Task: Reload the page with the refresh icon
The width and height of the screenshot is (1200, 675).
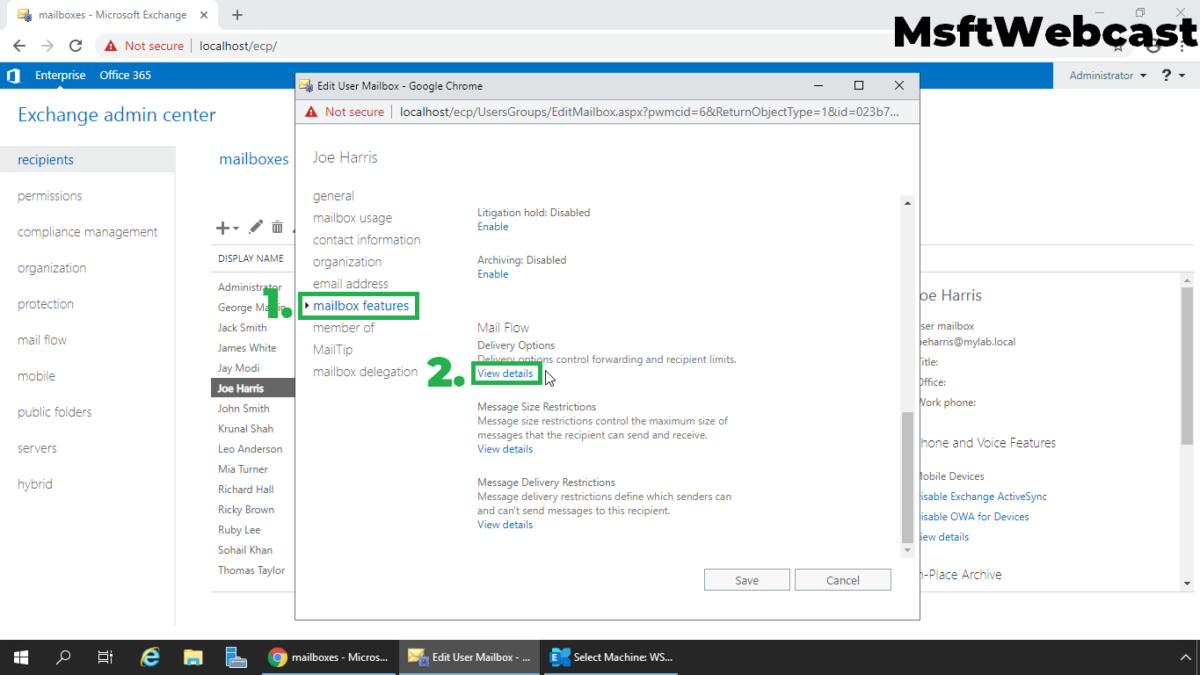Action: click(x=76, y=45)
